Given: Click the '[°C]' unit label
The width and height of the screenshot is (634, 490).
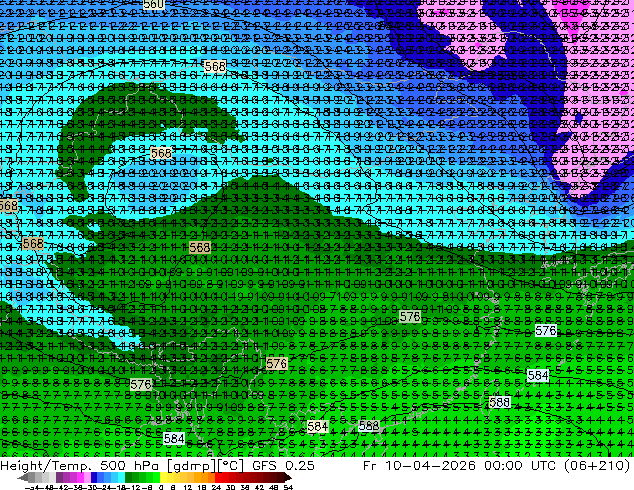Looking at the screenshot, I should (230, 465).
